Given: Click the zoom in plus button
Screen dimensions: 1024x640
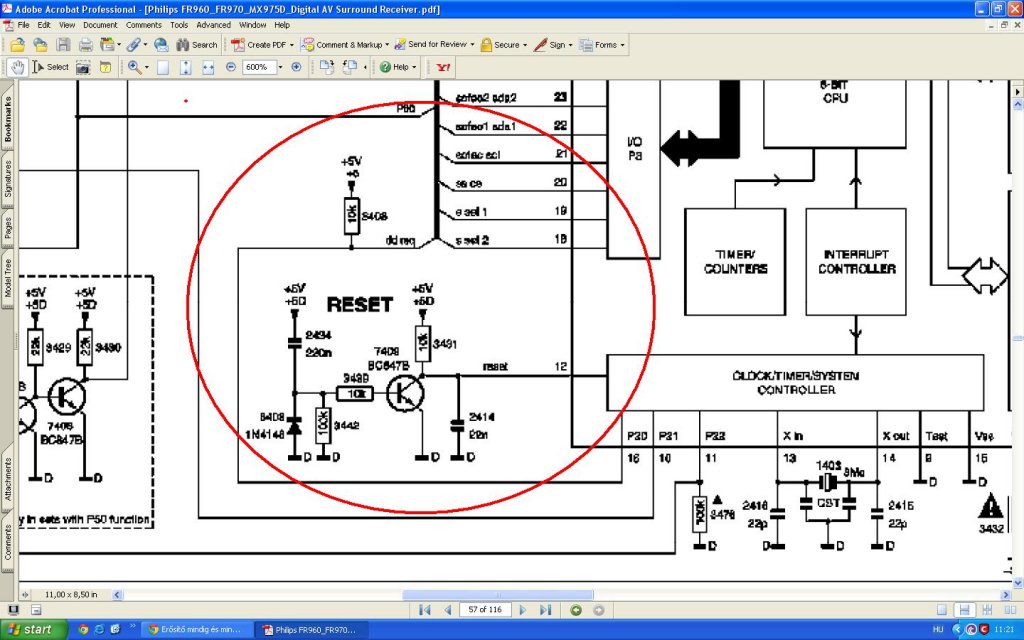Looking at the screenshot, I should [296, 67].
